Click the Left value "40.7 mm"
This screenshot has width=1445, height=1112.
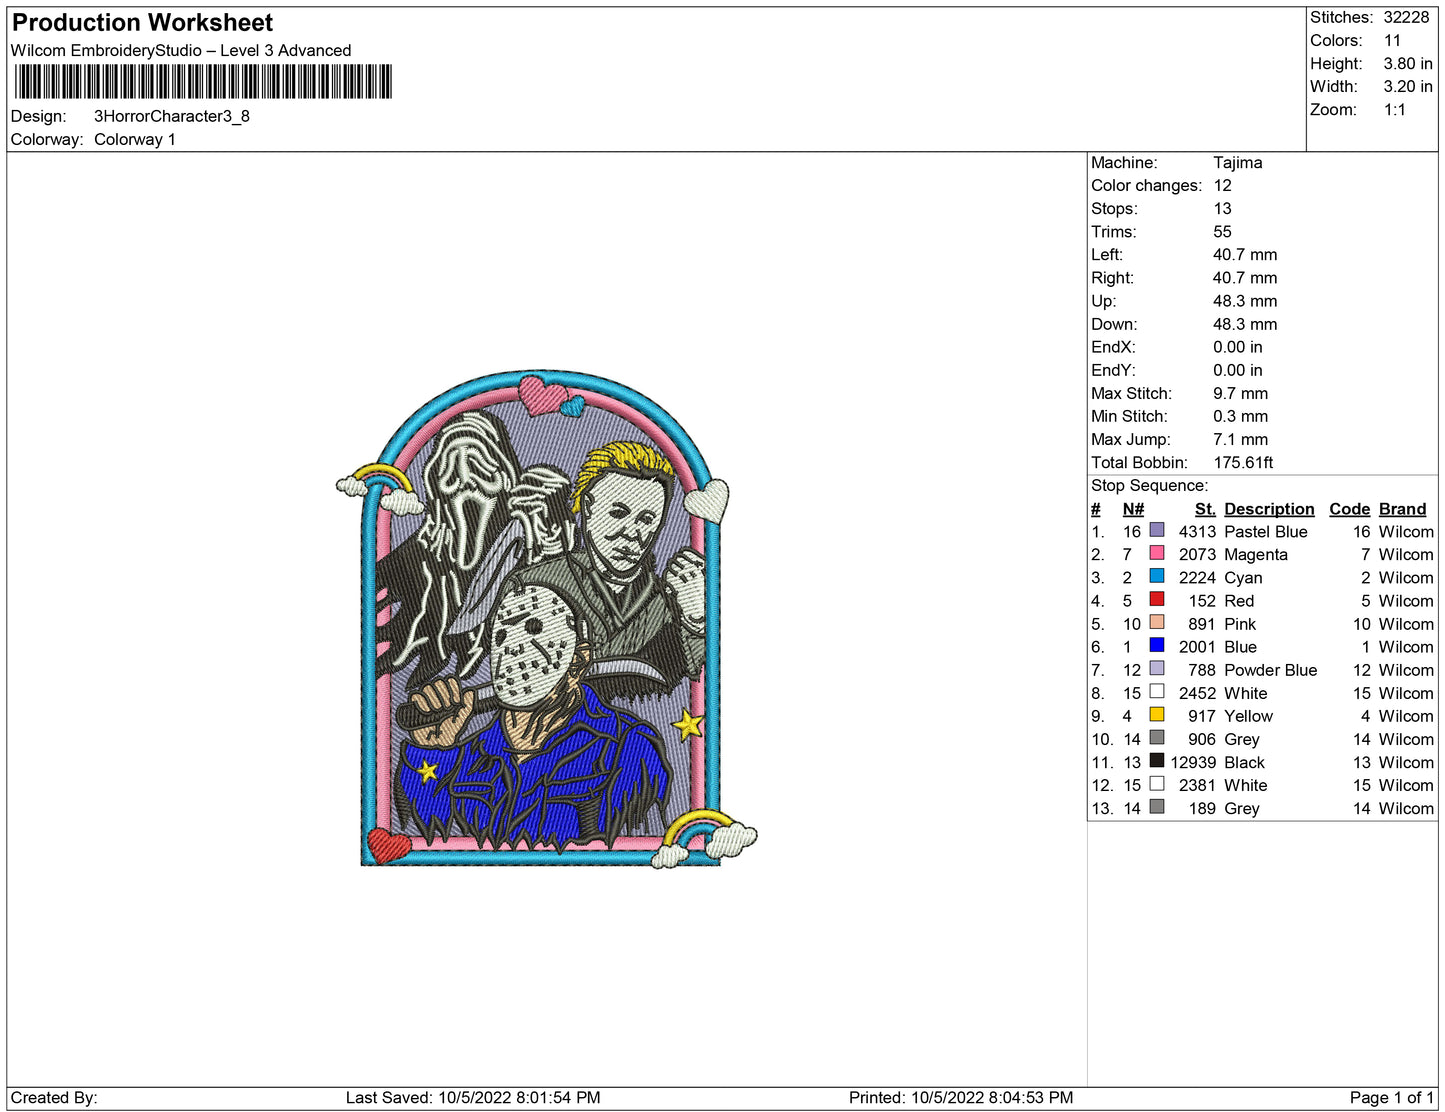1245,254
